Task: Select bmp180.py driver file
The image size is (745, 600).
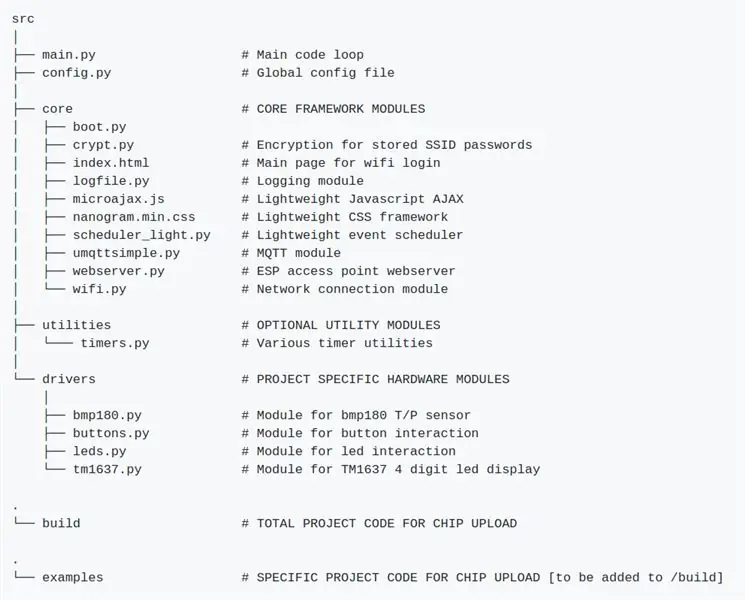Action: 107,415
